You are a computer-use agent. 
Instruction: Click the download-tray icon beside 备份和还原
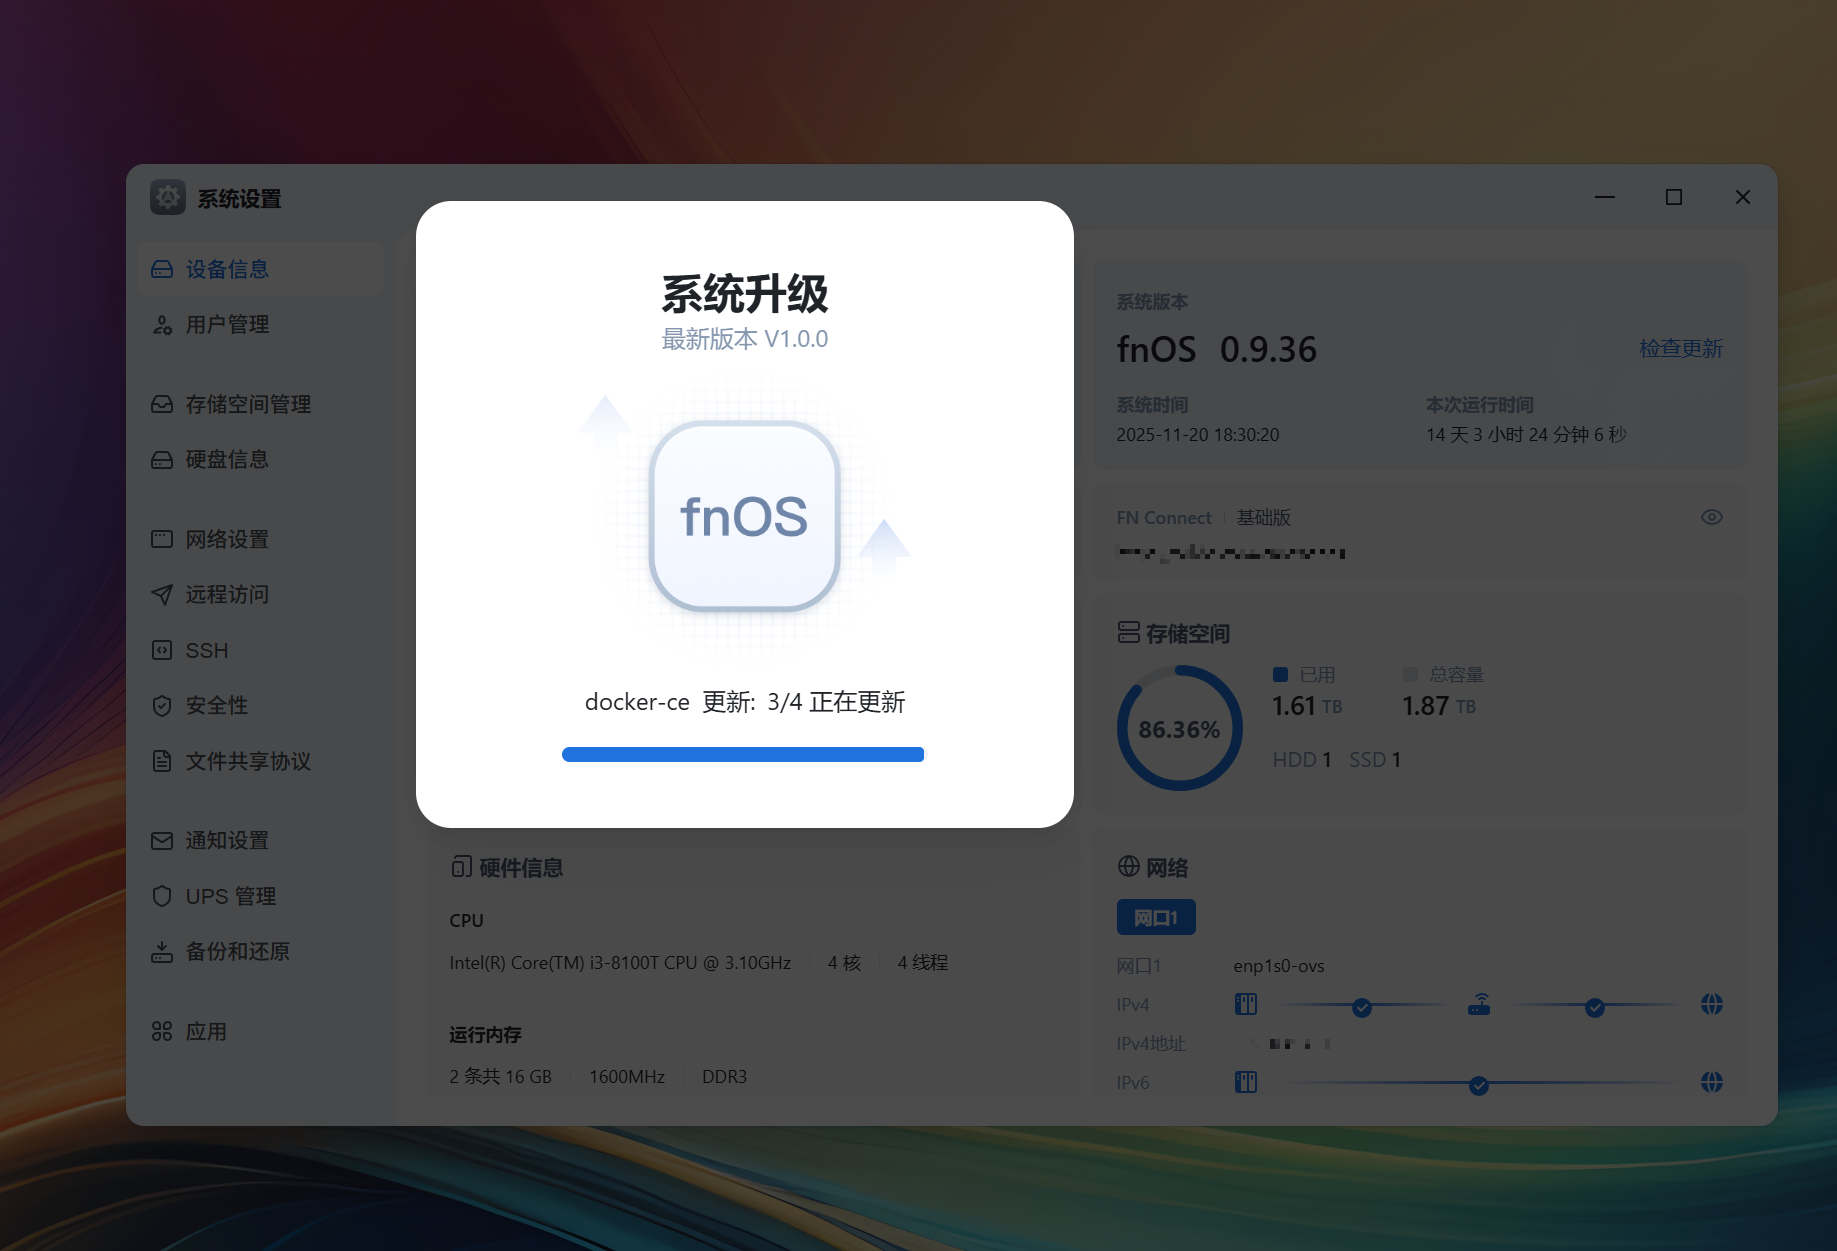[x=162, y=952]
